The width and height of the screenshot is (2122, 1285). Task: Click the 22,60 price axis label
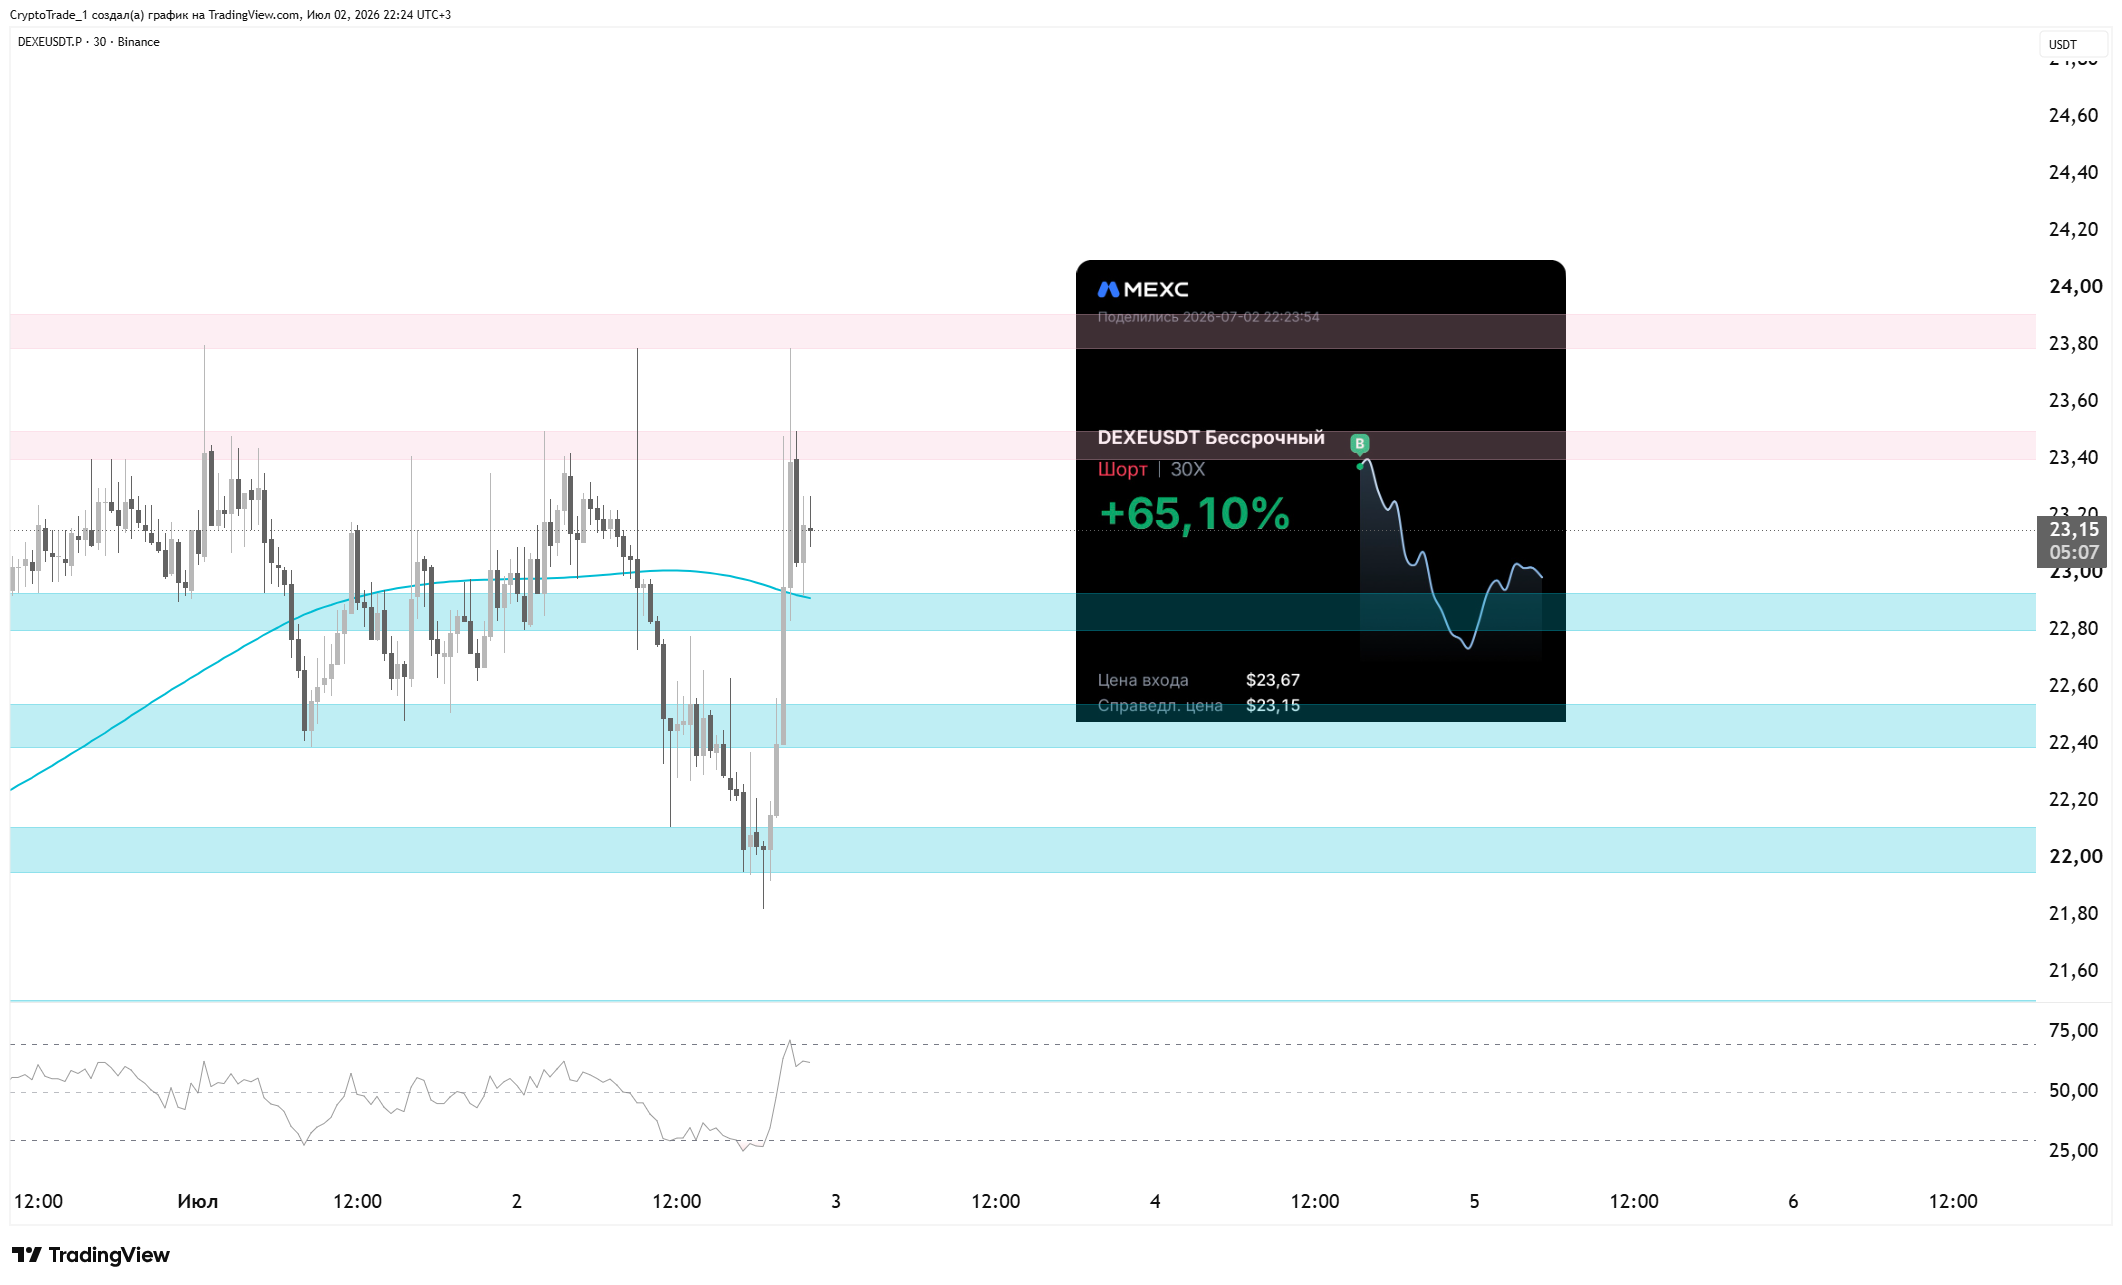[x=2073, y=685]
